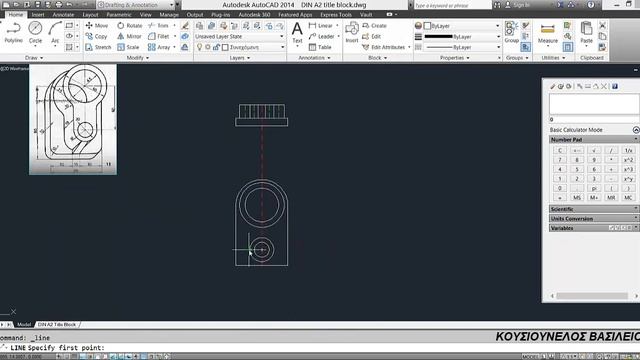Viewport: 640px width, 360px height.
Task: Click the calculator x^2 button
Action: tap(628, 160)
